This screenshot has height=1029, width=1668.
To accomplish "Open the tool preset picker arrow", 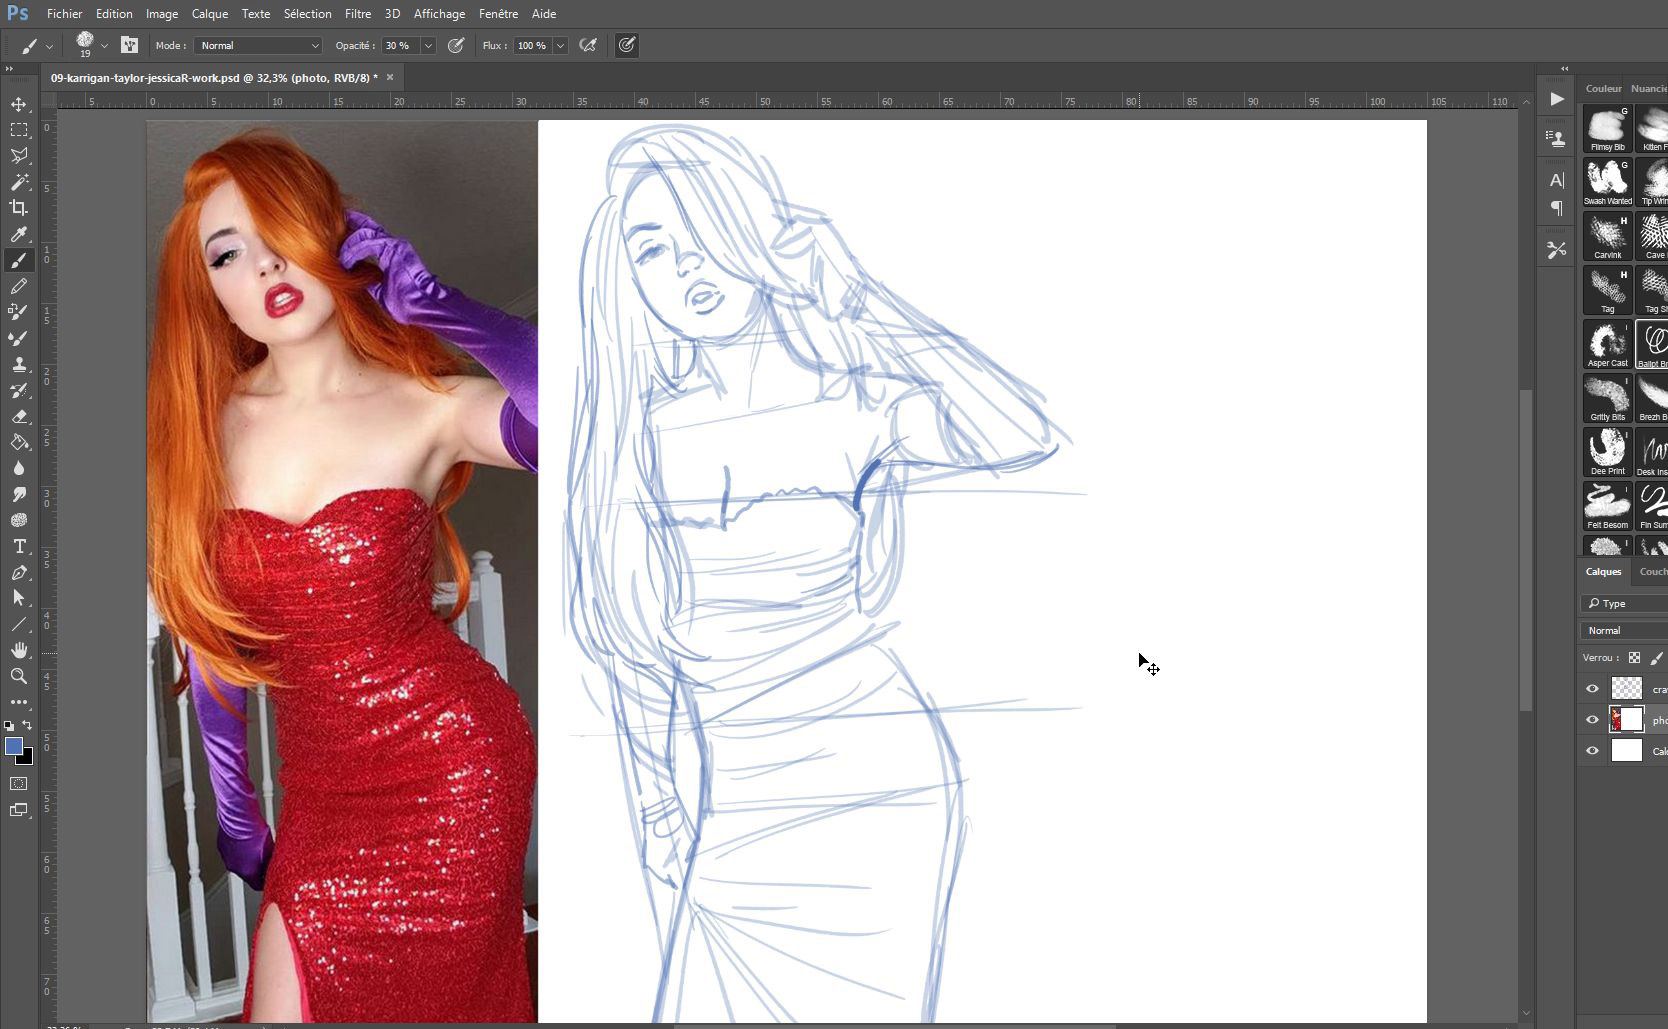I will [x=49, y=46].
